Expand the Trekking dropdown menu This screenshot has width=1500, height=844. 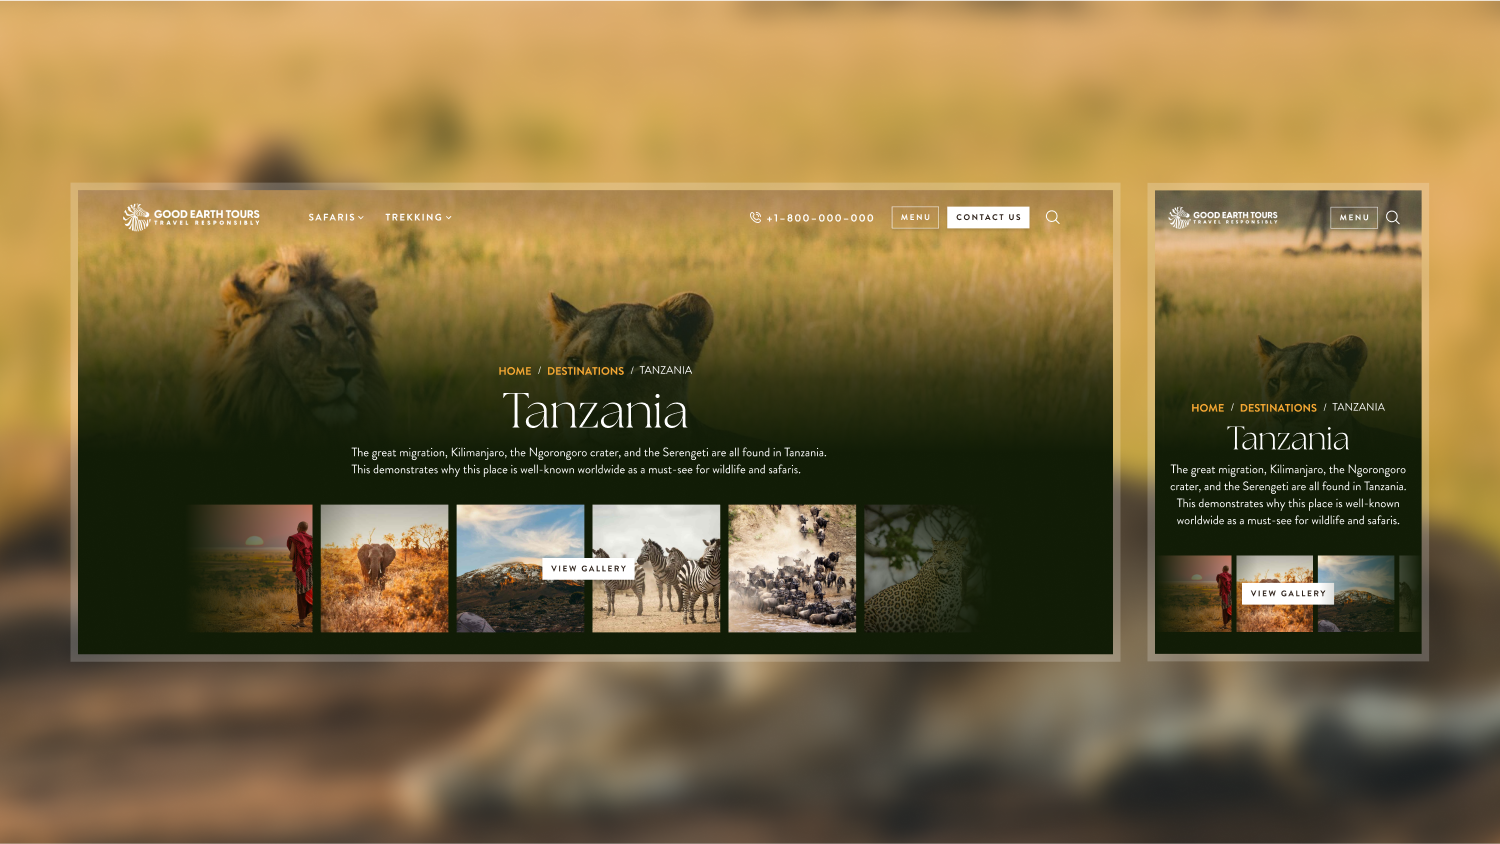[x=418, y=217]
